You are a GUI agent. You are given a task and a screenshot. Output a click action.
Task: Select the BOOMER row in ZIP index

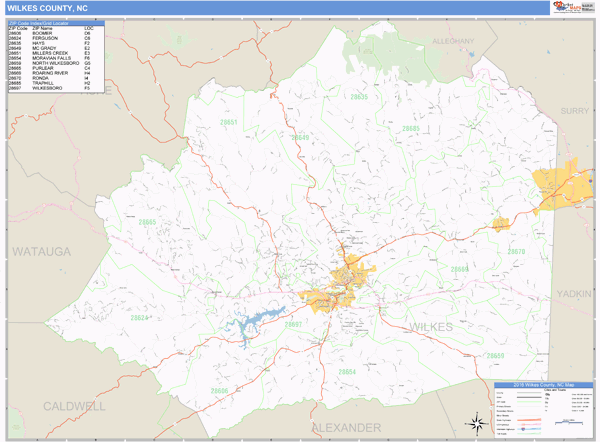click(x=48, y=33)
